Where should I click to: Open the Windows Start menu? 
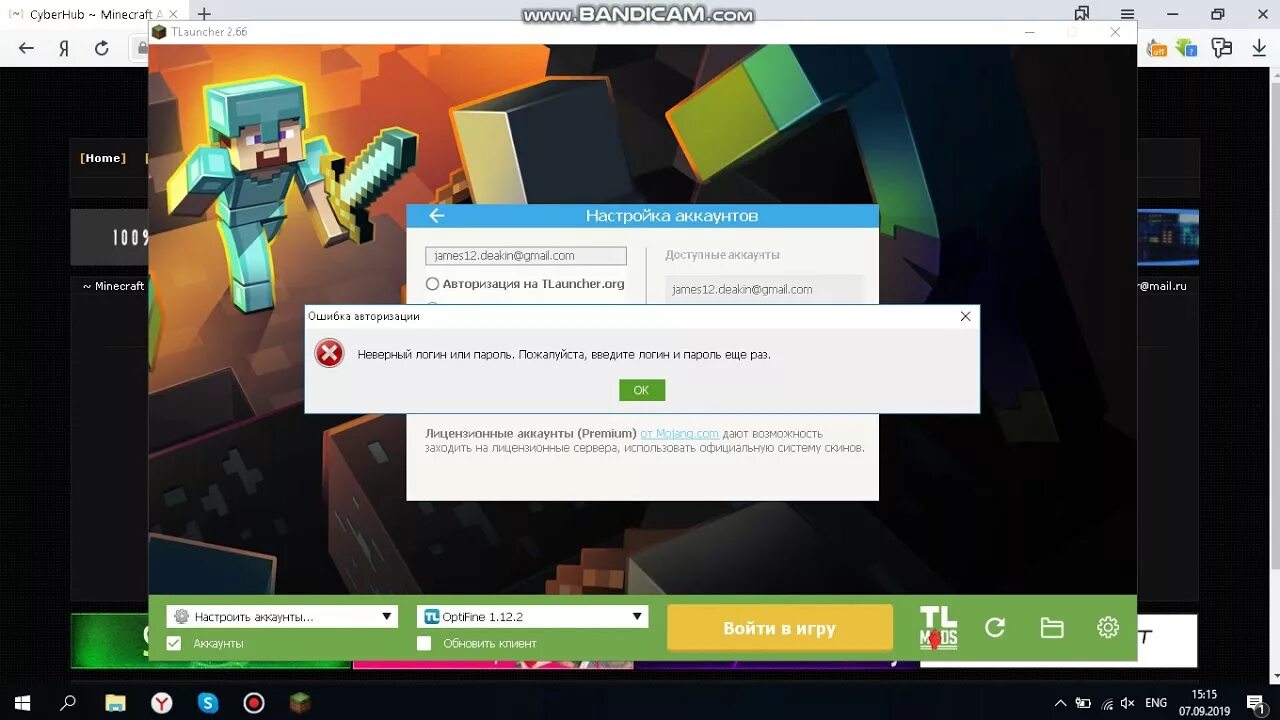pyautogui.click(x=22, y=703)
